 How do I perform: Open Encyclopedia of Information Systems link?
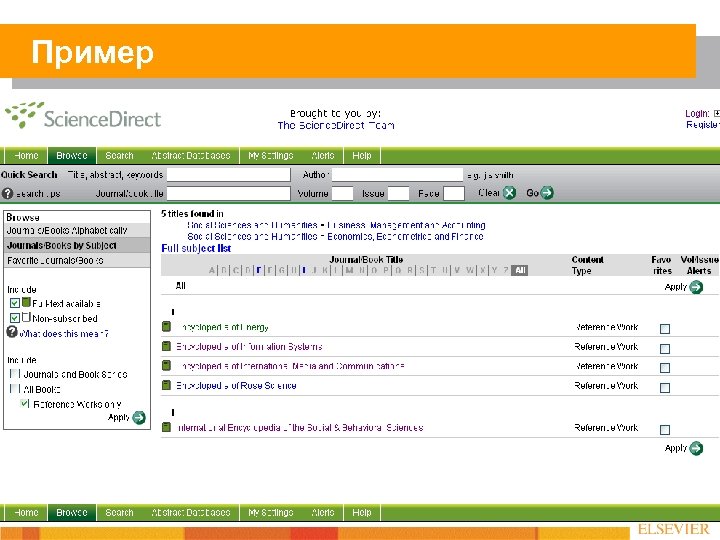point(249,347)
